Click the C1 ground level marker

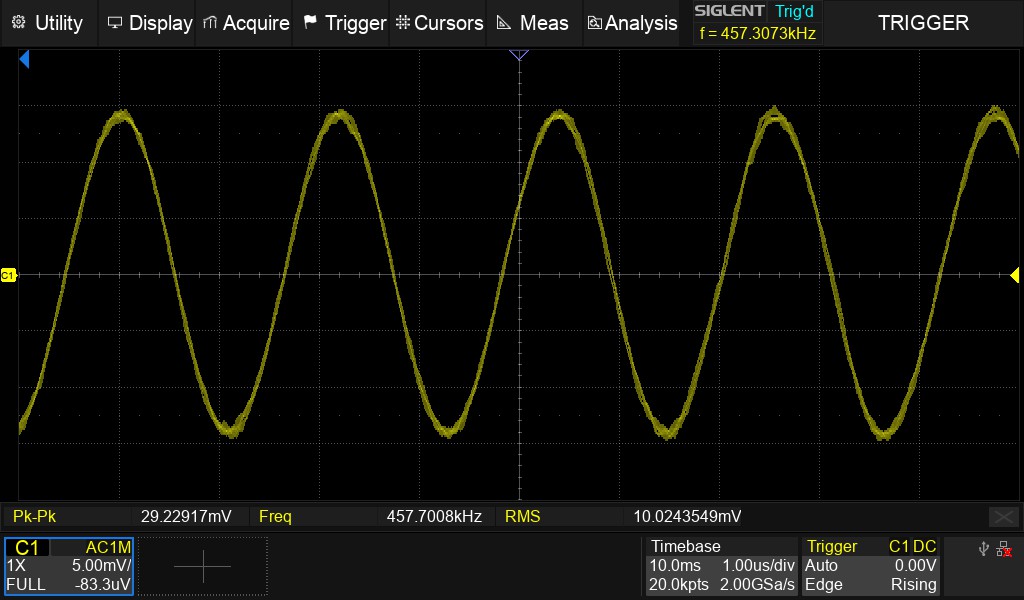click(x=8, y=275)
